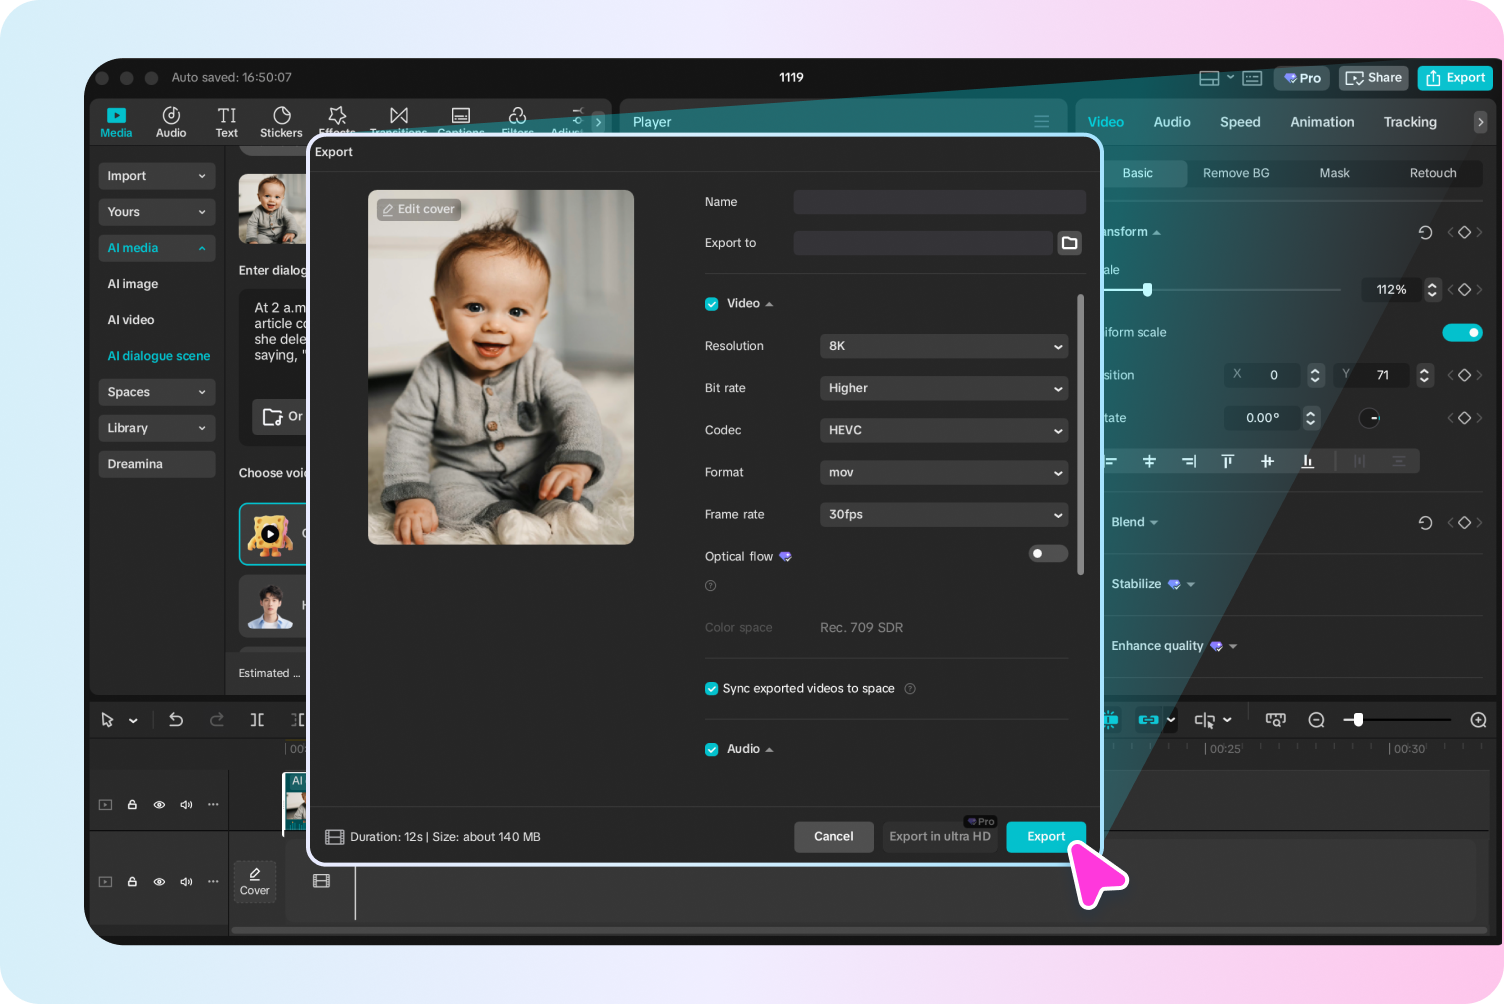The height and width of the screenshot is (1004, 1504).
Task: Select the Split clip tool
Action: pos(257,719)
